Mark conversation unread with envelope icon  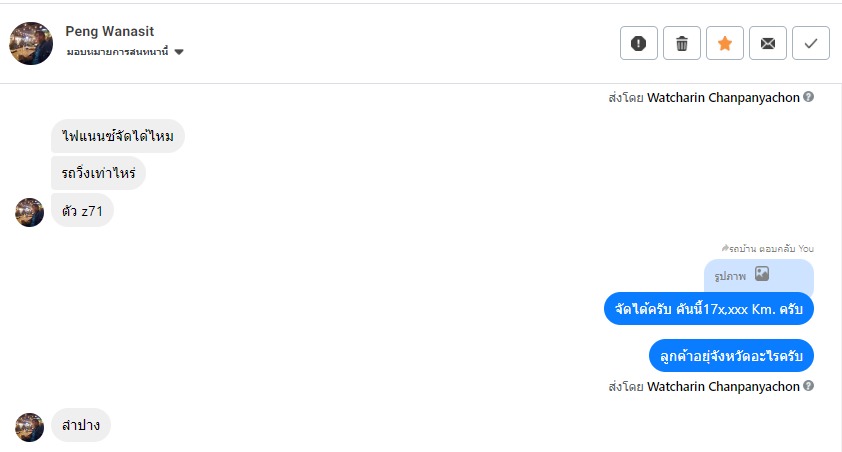tap(768, 43)
